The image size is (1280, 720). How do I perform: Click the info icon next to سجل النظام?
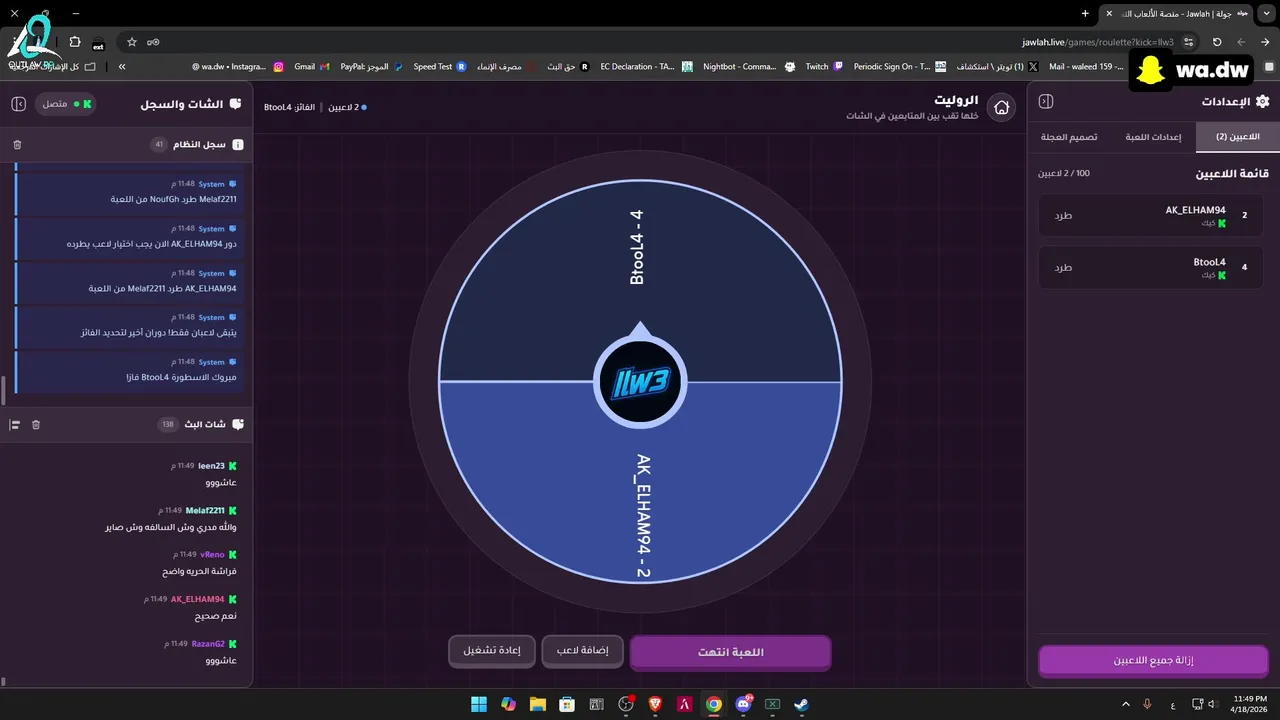(x=237, y=145)
